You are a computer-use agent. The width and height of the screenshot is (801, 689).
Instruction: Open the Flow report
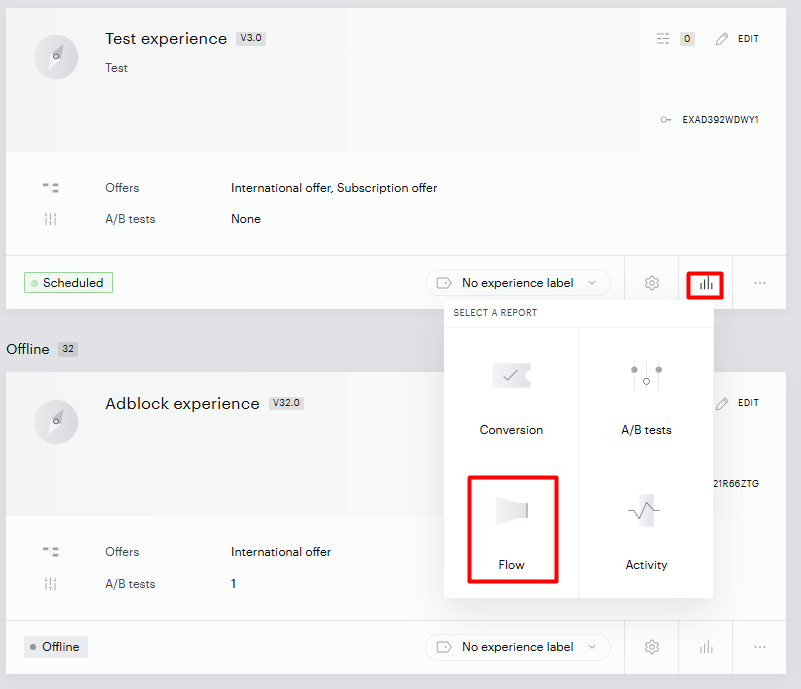click(512, 529)
